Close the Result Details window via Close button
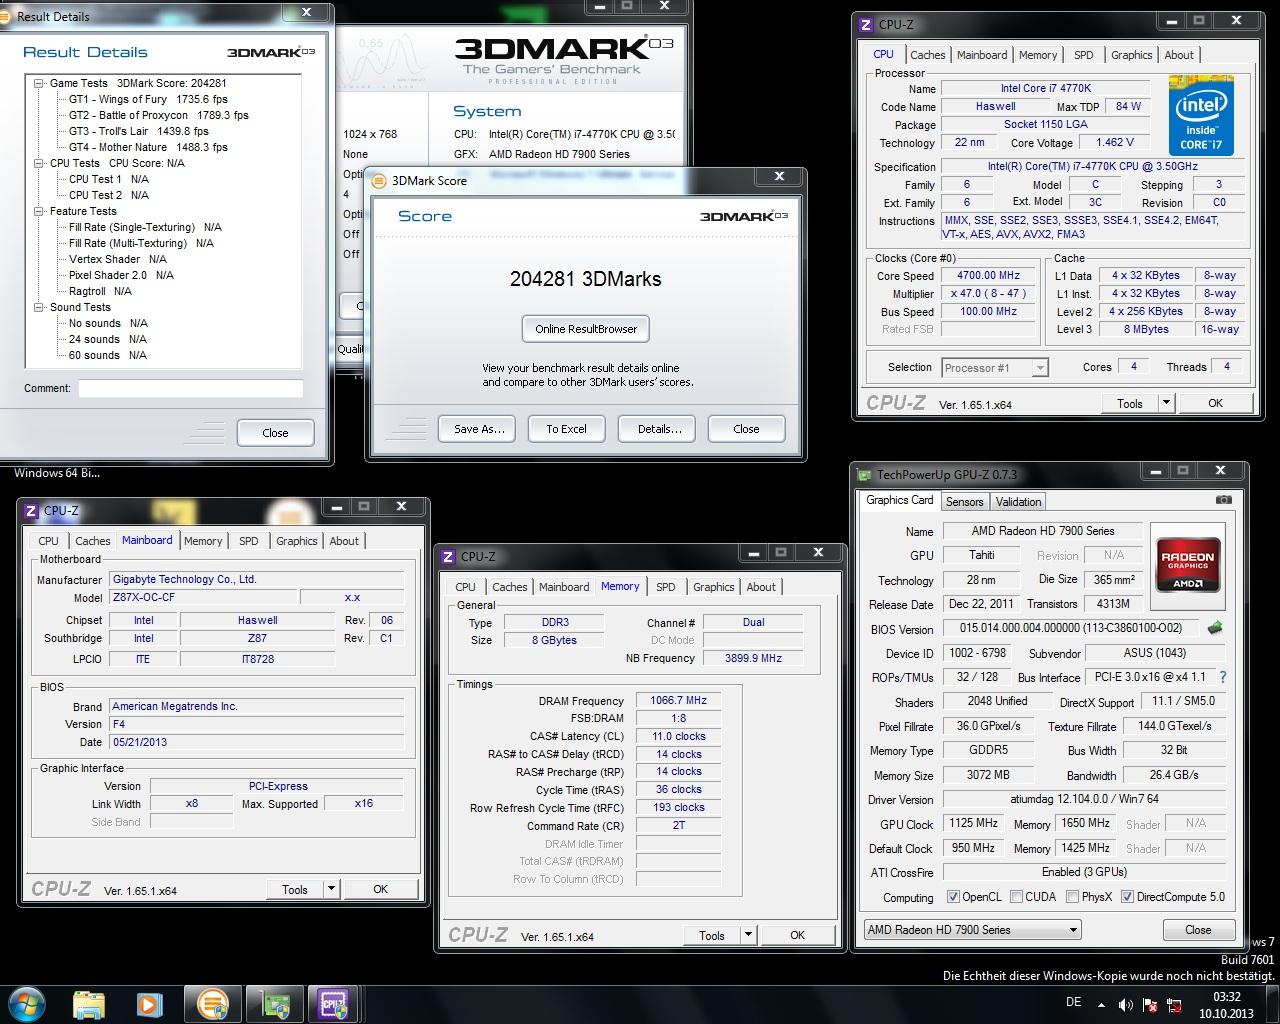Image resolution: width=1280 pixels, height=1024 pixels. pos(275,433)
